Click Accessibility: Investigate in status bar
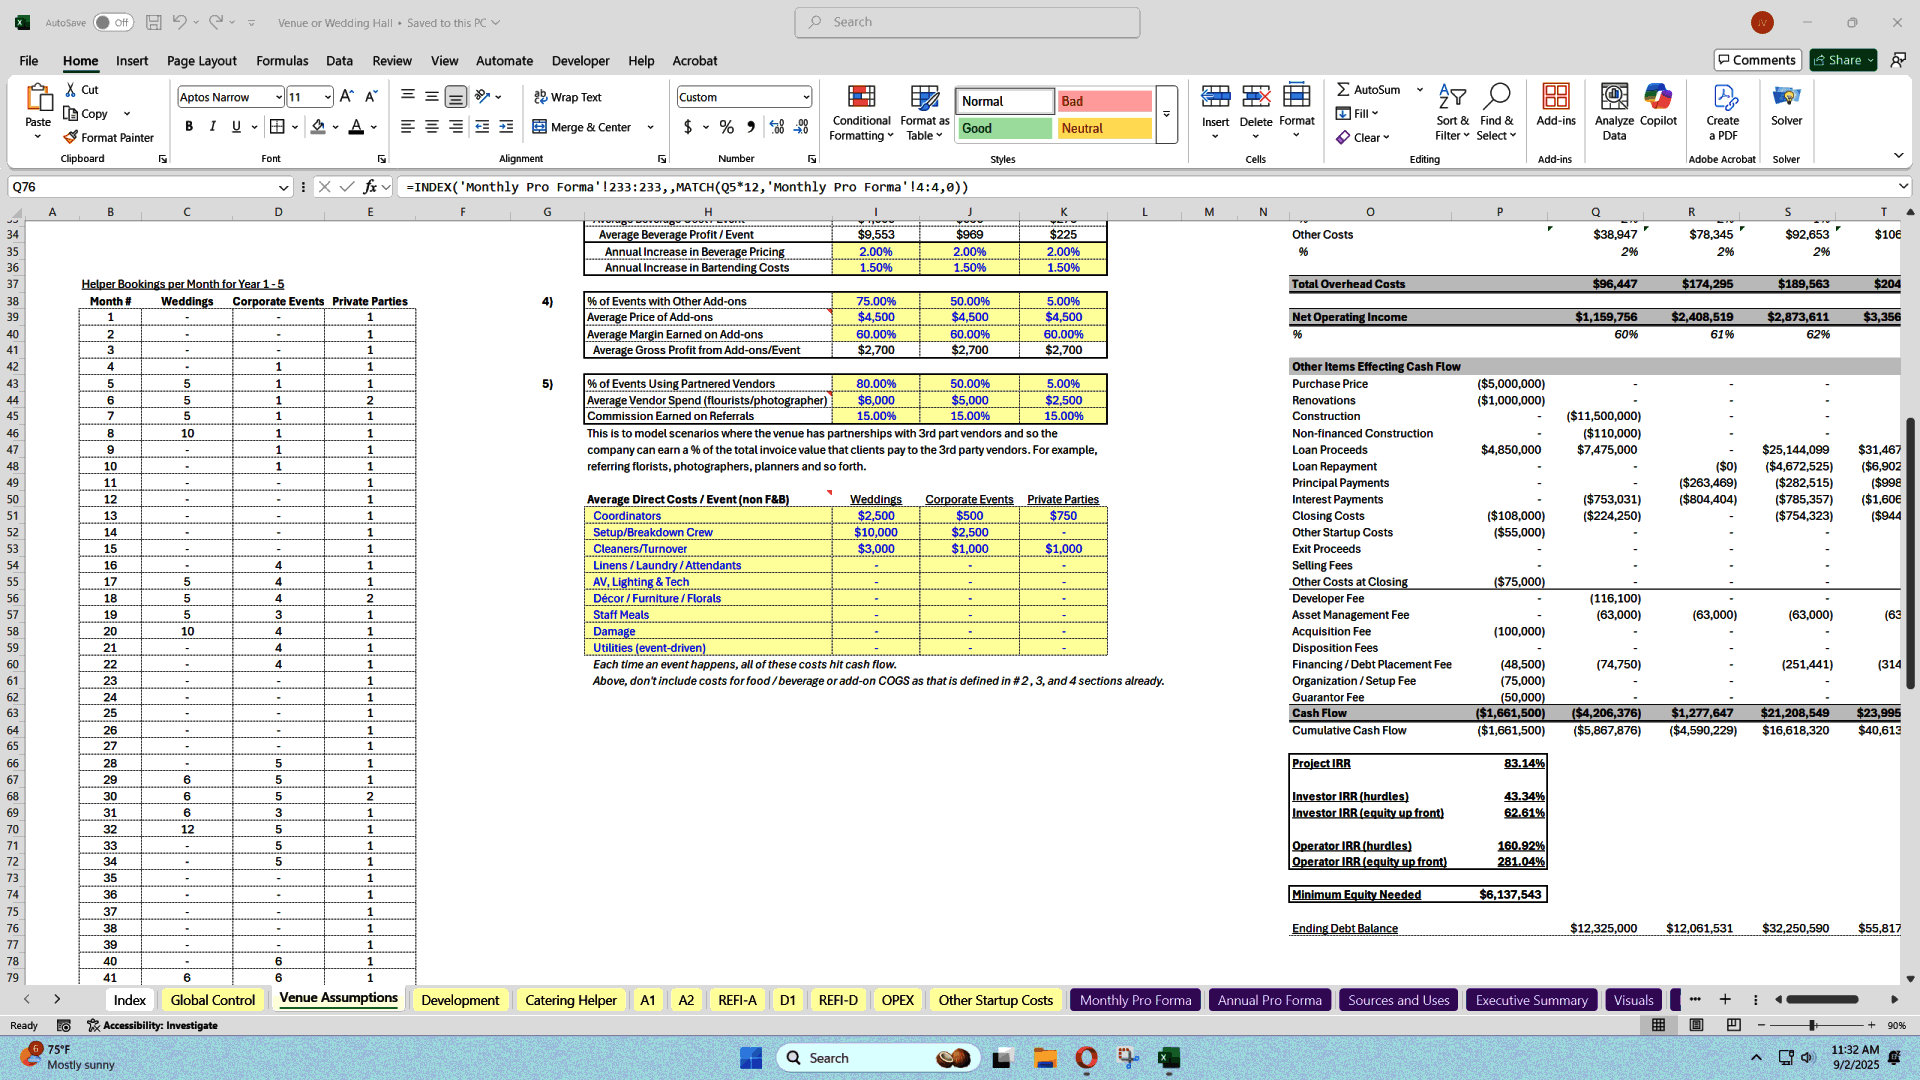The width and height of the screenshot is (1920, 1080). click(152, 1025)
